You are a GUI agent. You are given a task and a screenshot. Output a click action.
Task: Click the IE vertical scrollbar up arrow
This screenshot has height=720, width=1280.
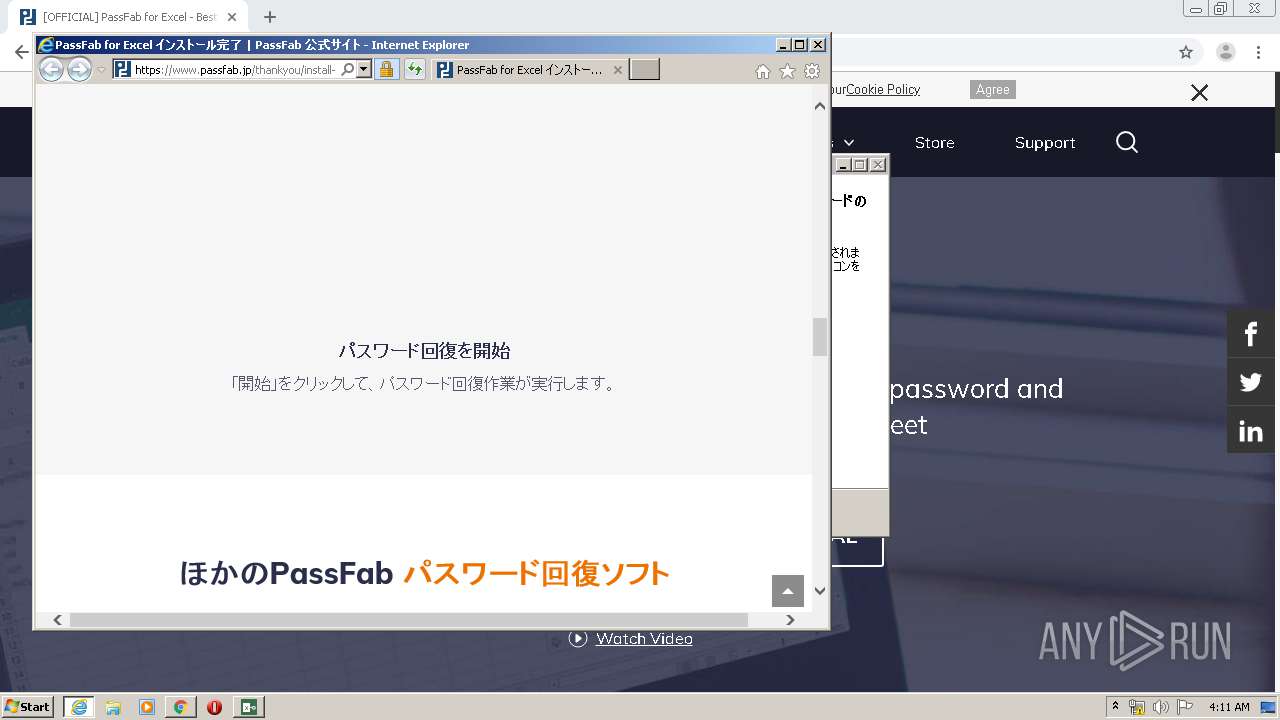[820, 105]
